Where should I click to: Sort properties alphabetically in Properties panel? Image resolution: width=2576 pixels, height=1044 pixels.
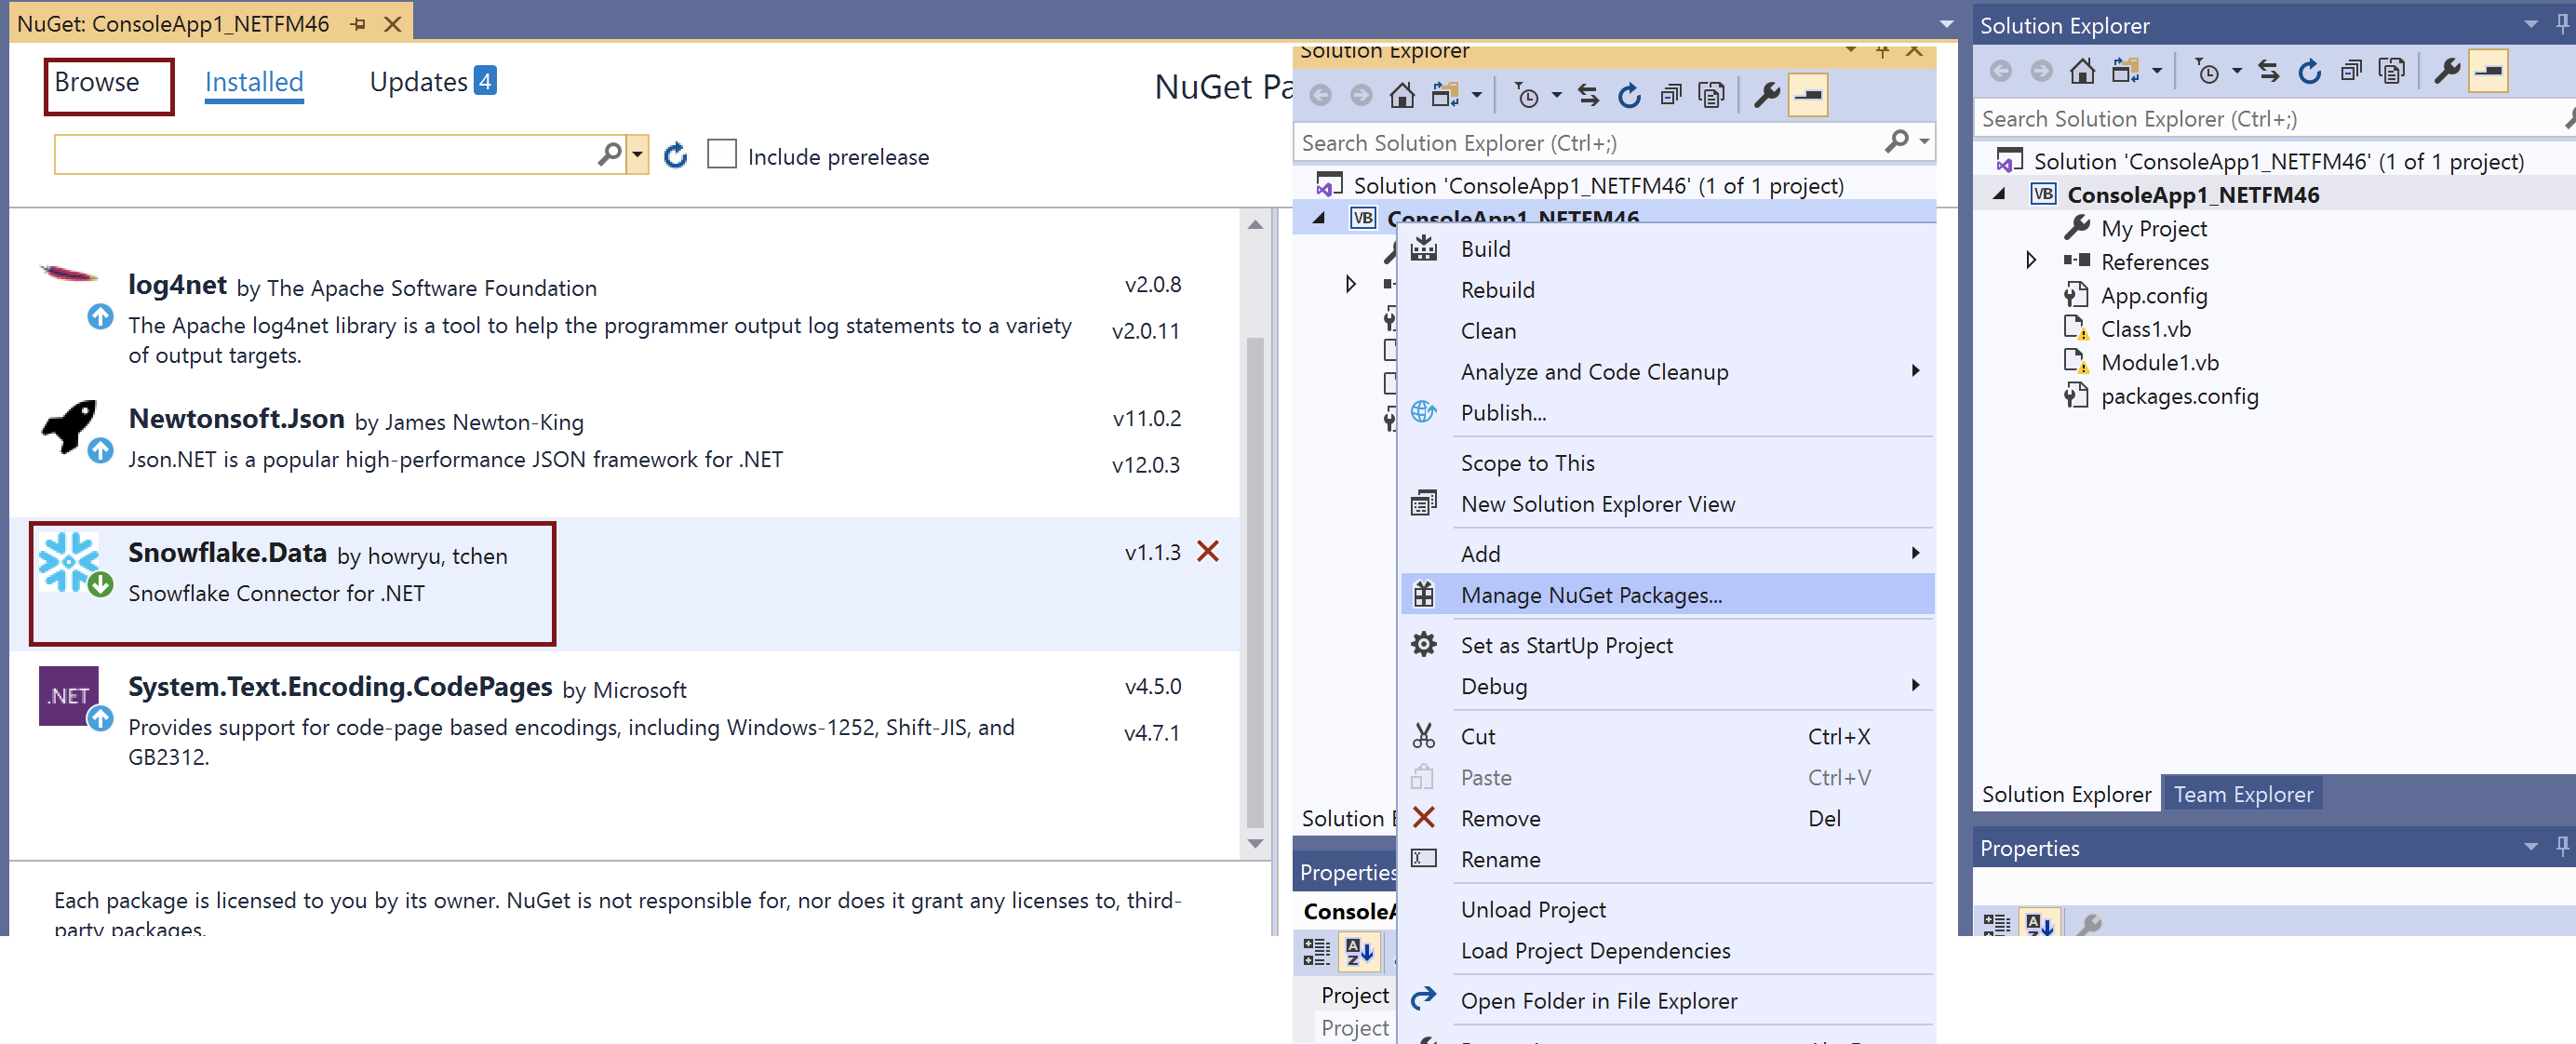click(x=2040, y=924)
